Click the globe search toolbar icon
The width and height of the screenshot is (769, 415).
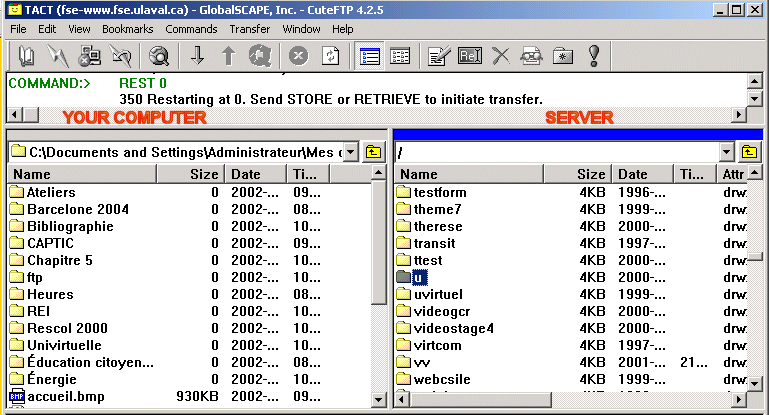click(158, 56)
